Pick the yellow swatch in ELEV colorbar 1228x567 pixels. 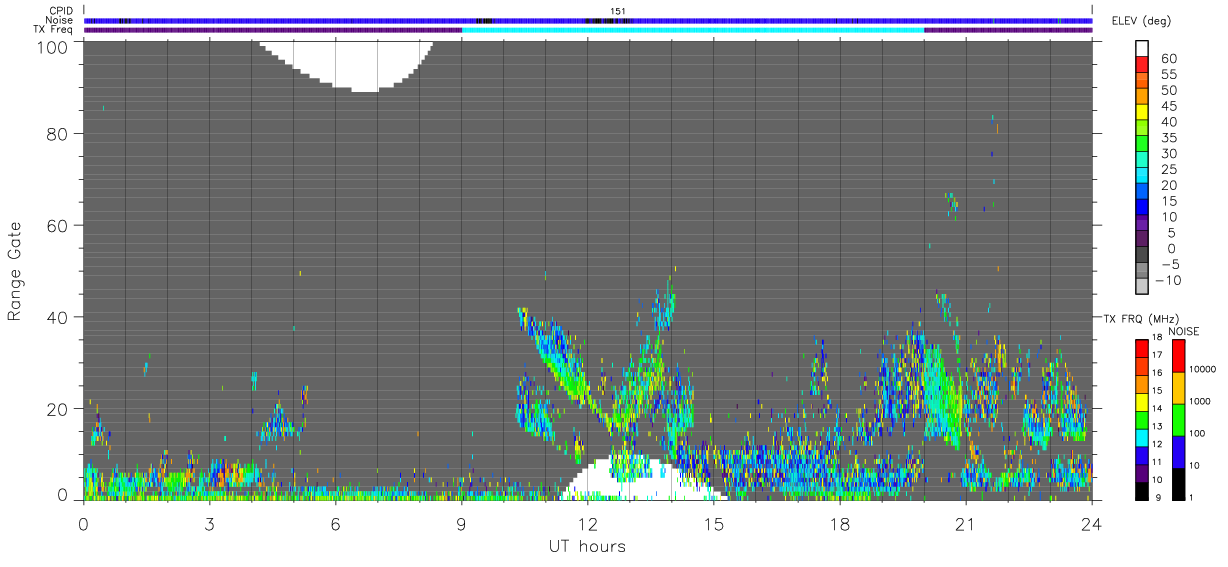[x=1143, y=112]
